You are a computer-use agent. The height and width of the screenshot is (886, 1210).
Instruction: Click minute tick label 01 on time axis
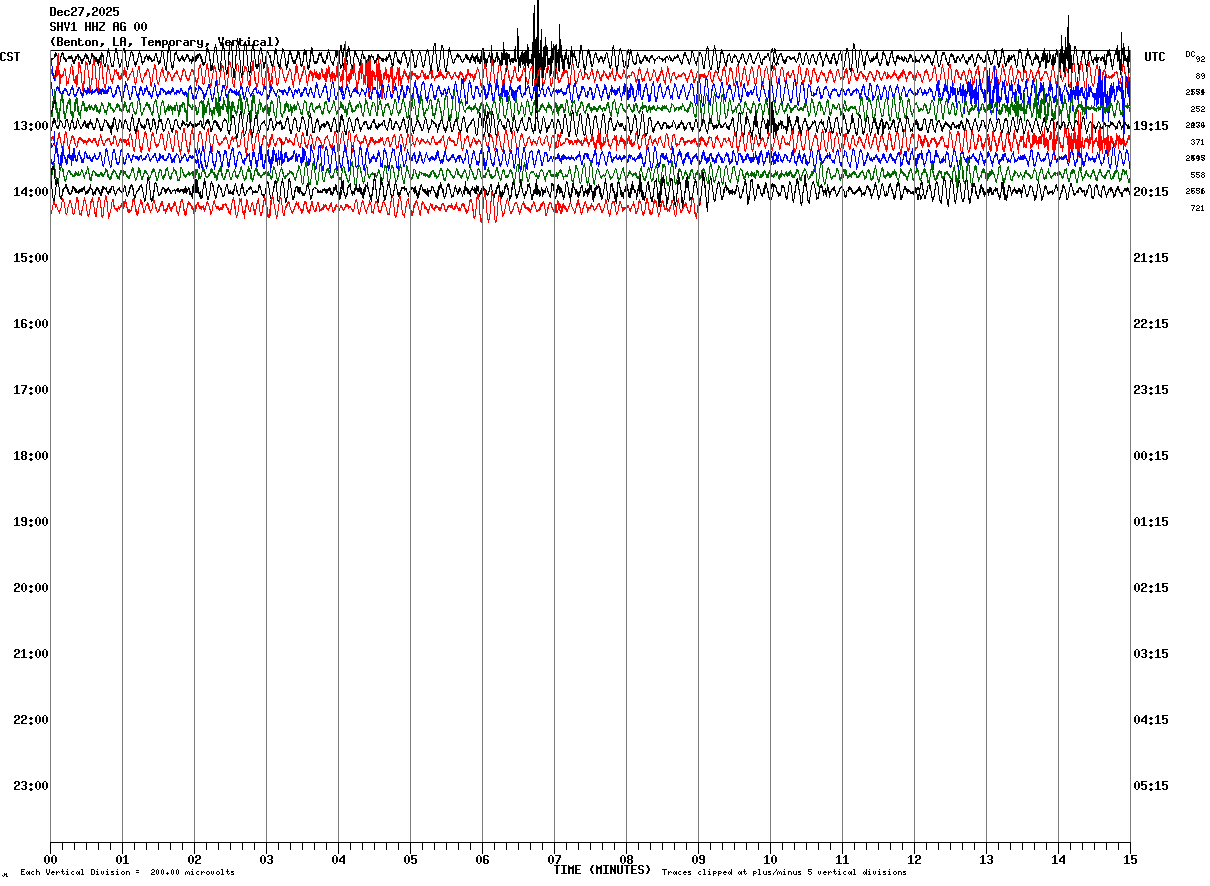122,860
